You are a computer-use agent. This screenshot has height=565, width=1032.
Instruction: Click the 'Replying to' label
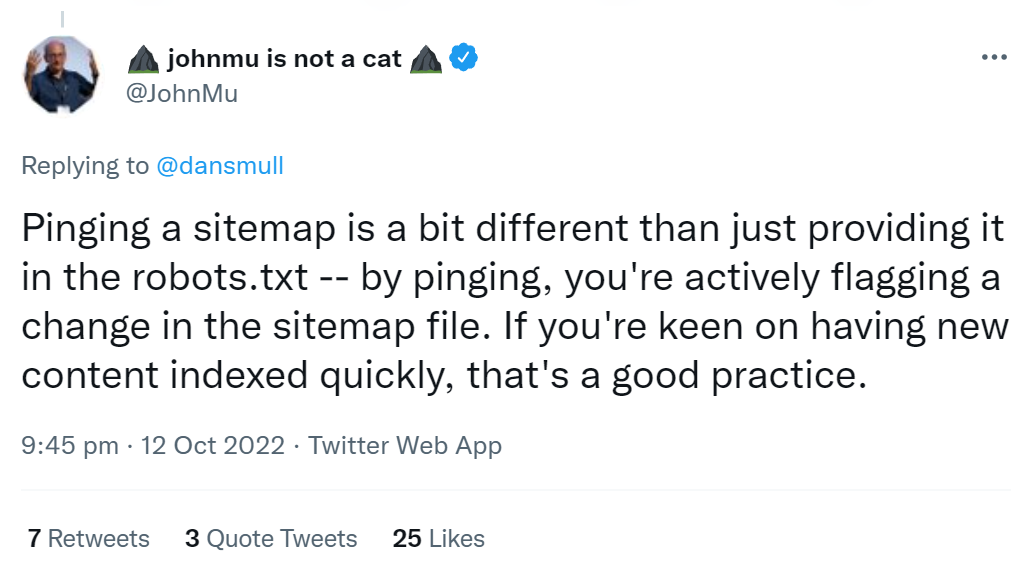(85, 166)
